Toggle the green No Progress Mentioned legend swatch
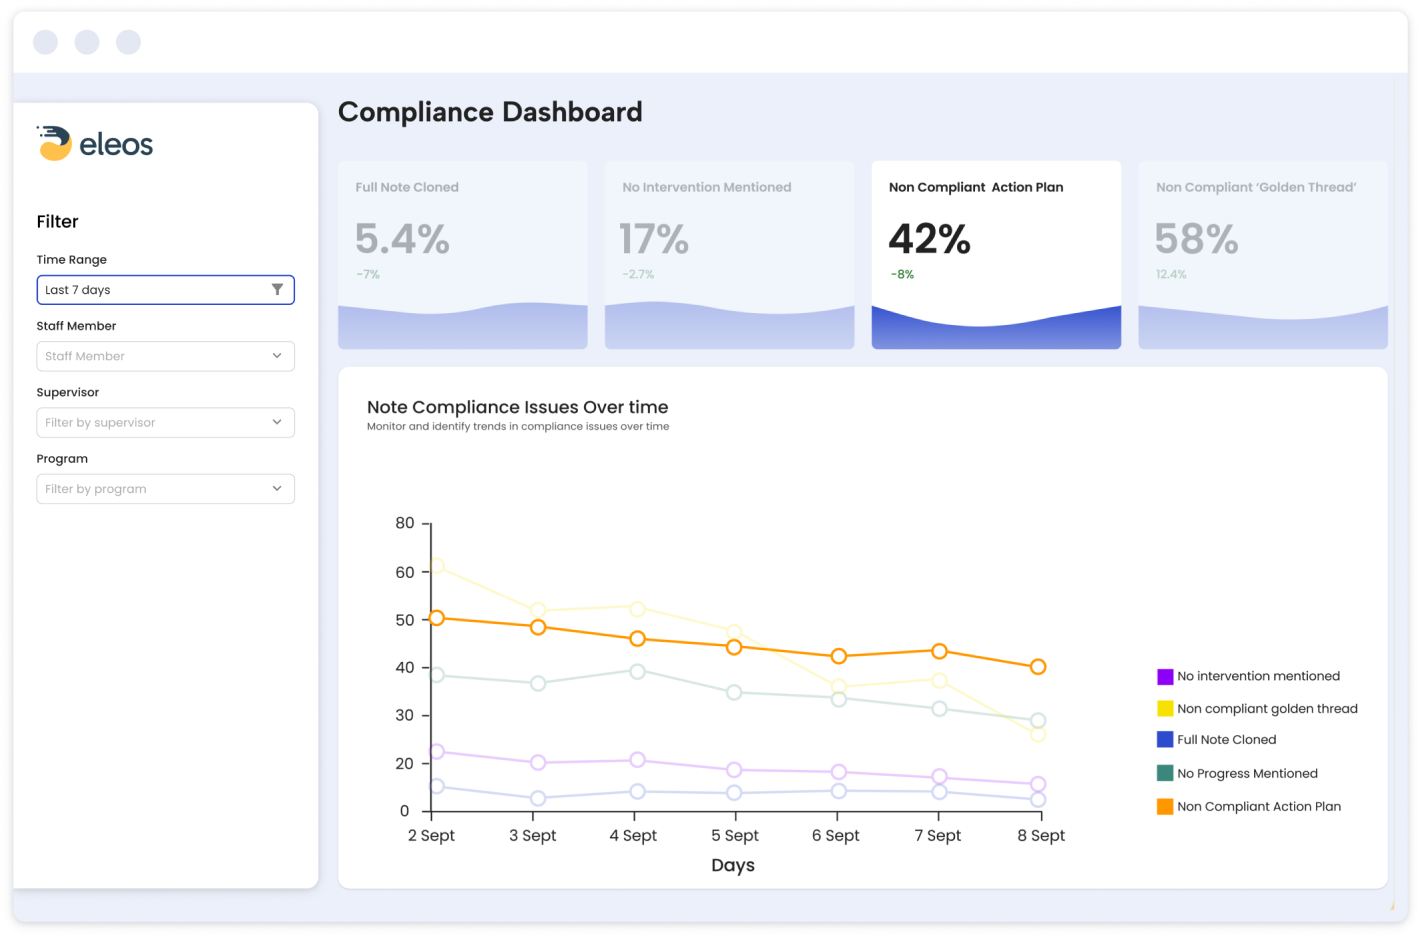 (x=1165, y=773)
